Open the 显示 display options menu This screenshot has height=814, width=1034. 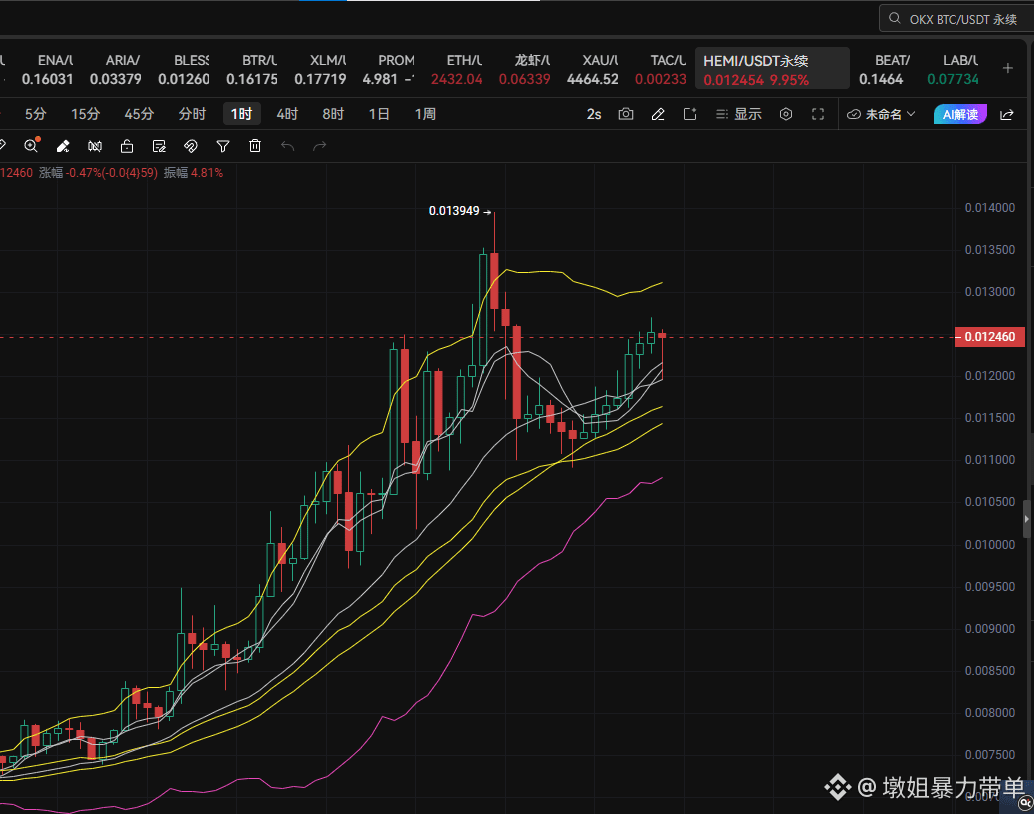pos(739,114)
